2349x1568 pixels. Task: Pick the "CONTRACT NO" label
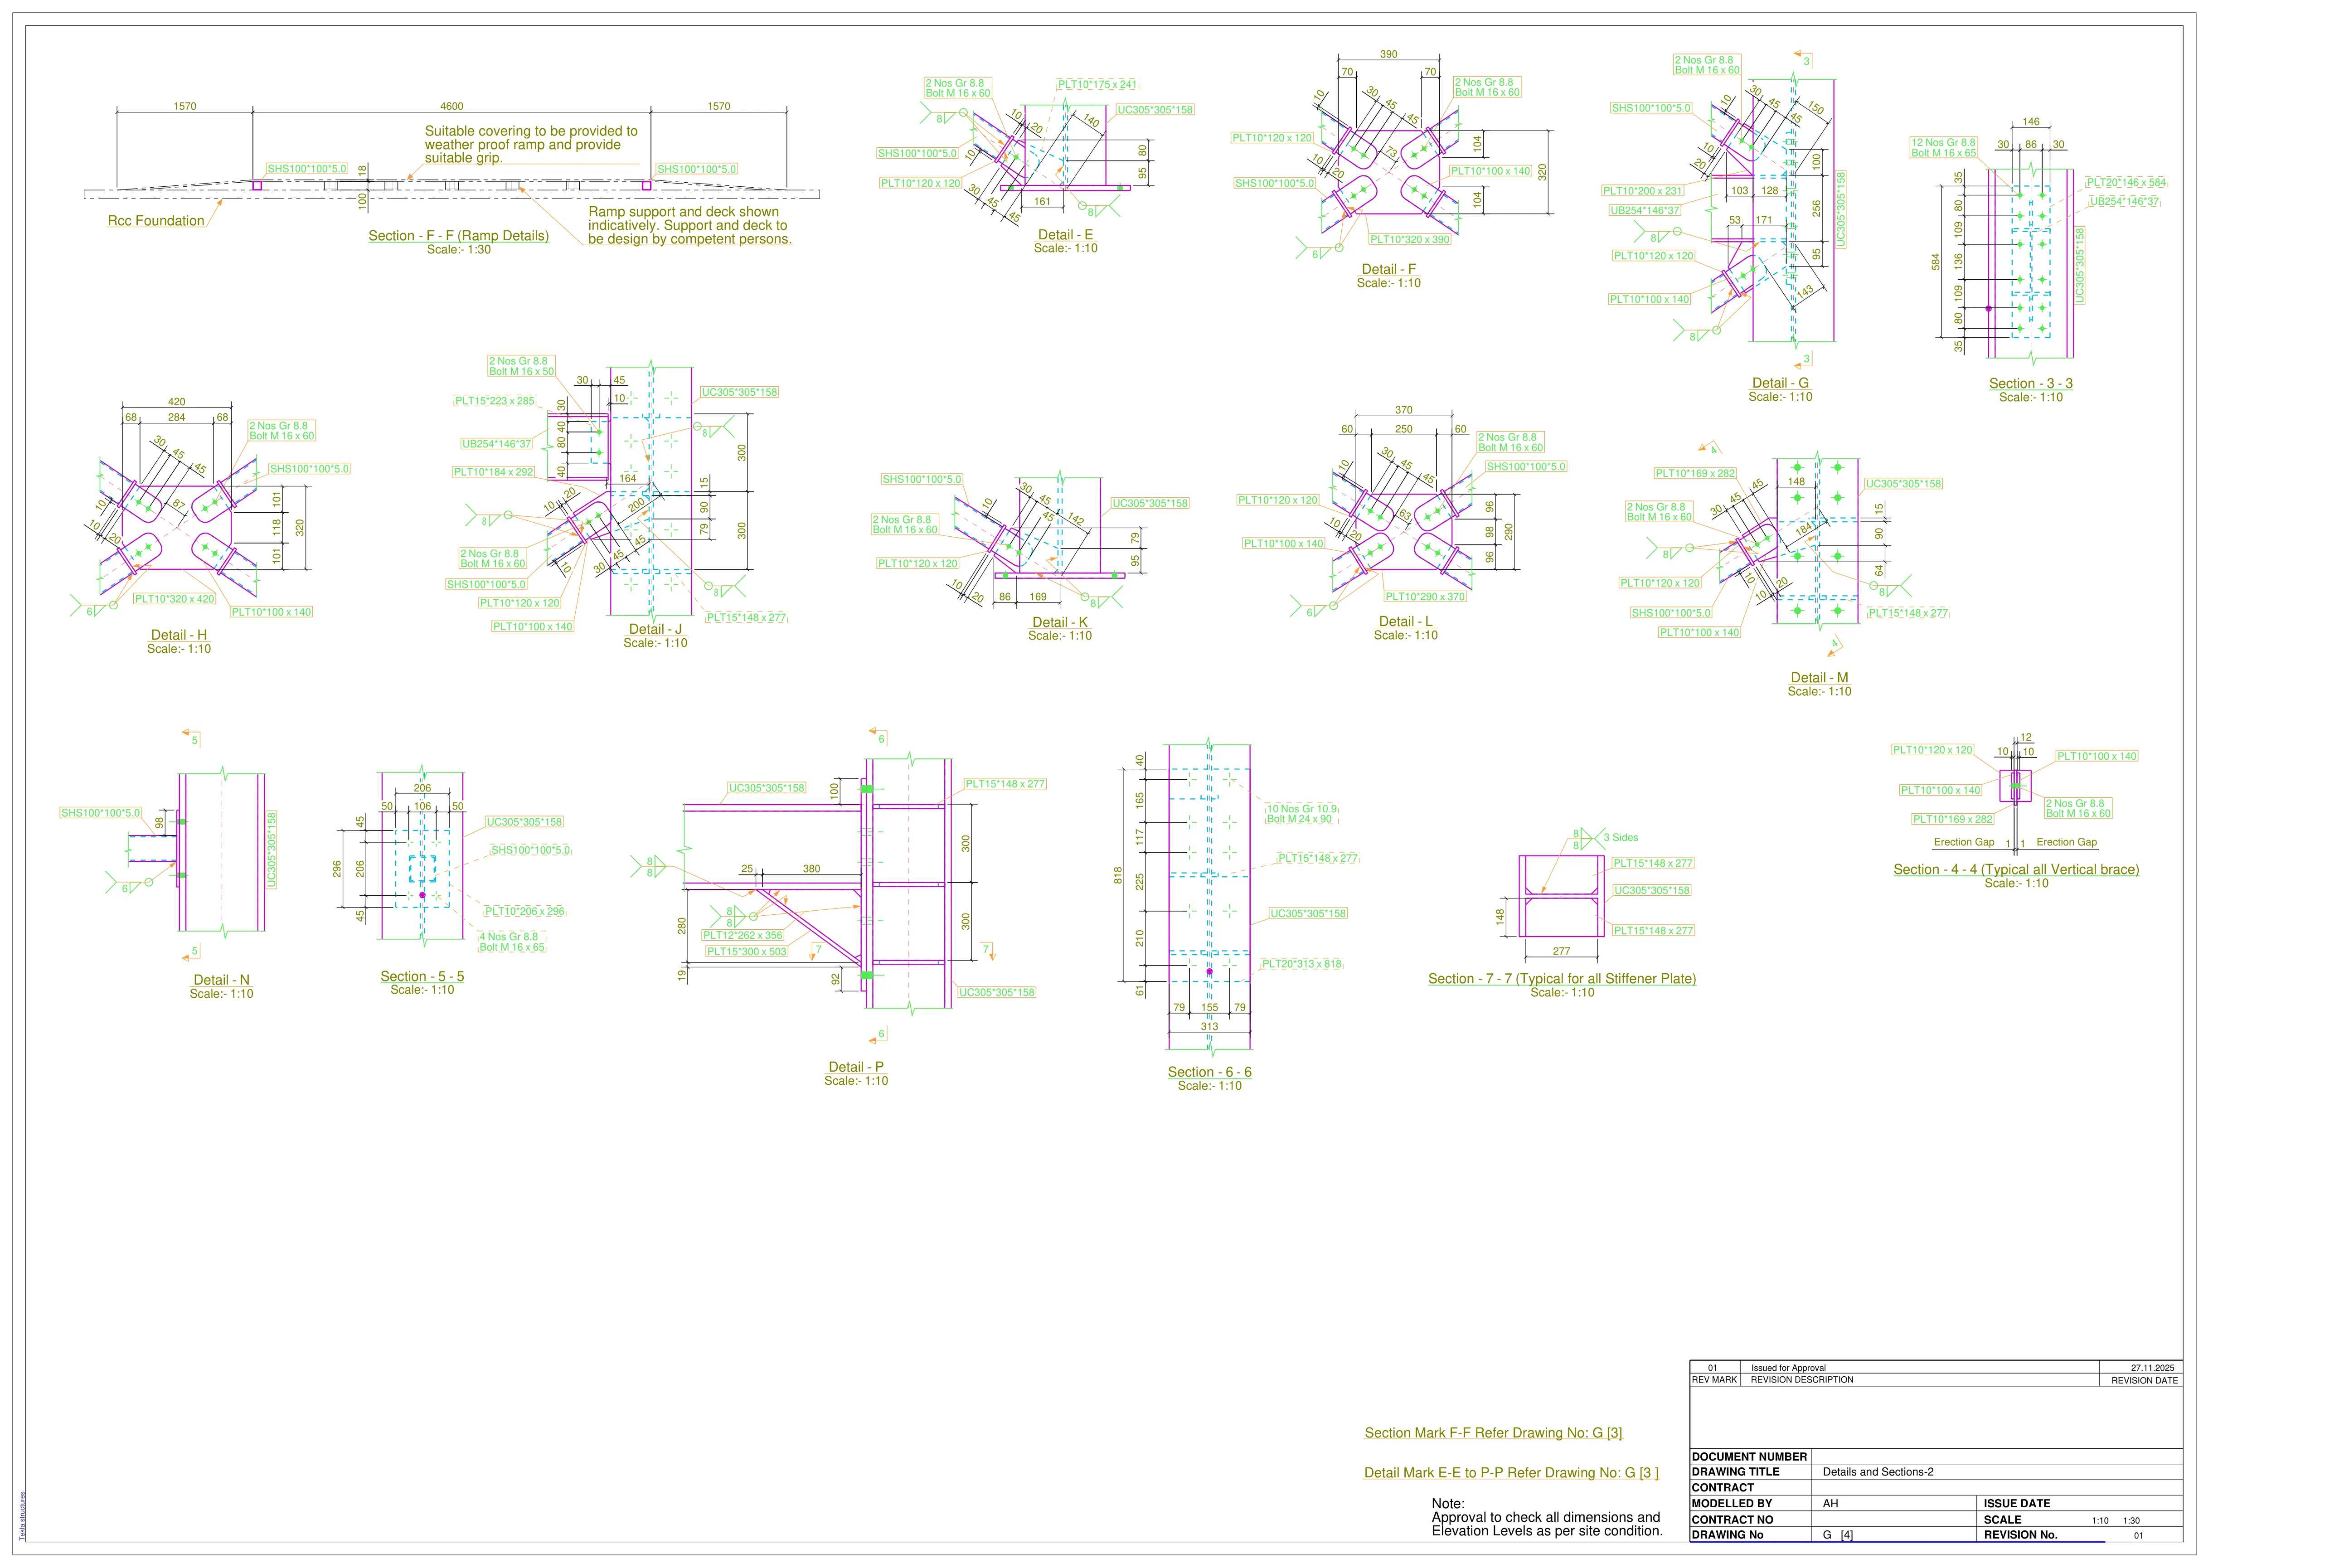pos(1732,1520)
